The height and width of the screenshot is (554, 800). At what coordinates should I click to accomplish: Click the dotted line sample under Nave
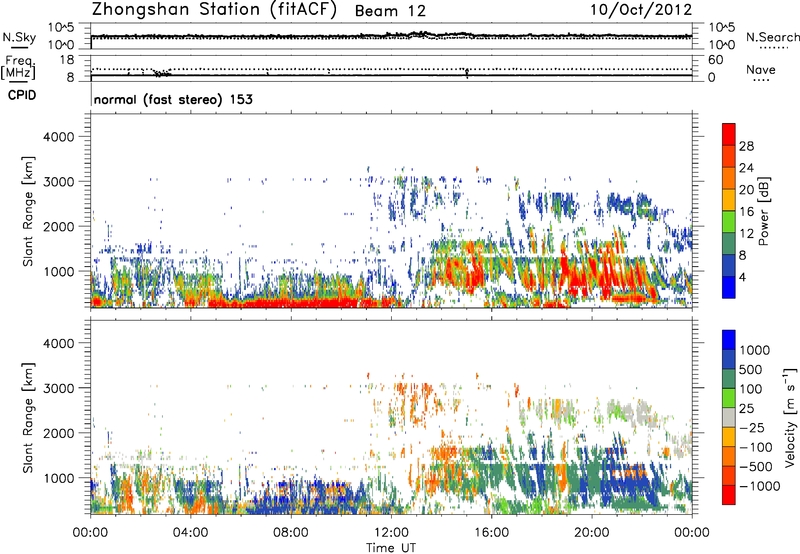[x=761, y=80]
